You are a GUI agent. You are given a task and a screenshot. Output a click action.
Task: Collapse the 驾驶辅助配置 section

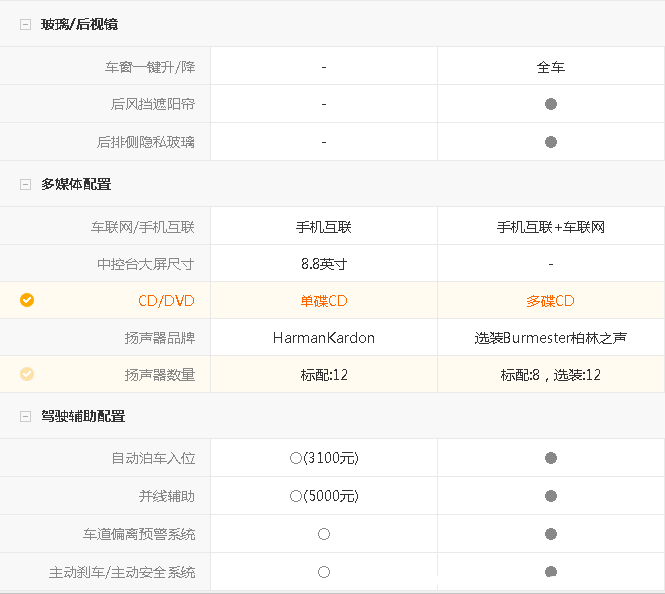coord(25,416)
